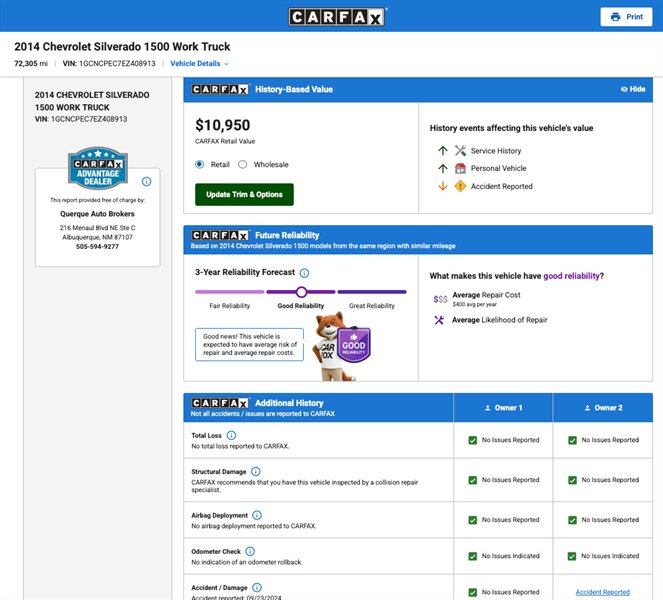This screenshot has width=663, height=600.
Task: Click the $400 avg per year text
Action: [x=474, y=304]
